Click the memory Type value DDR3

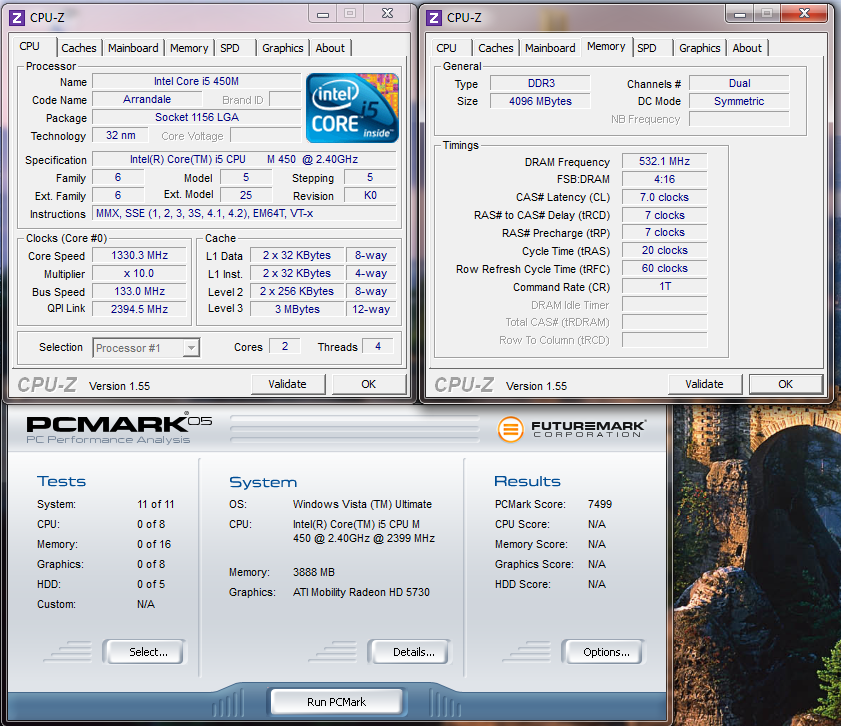[541, 84]
